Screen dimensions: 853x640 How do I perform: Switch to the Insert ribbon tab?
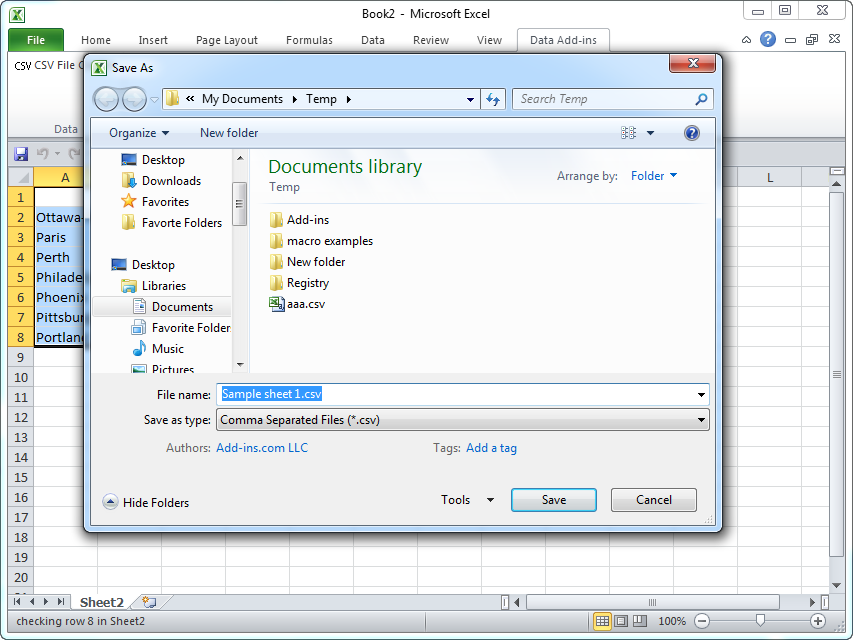153,40
